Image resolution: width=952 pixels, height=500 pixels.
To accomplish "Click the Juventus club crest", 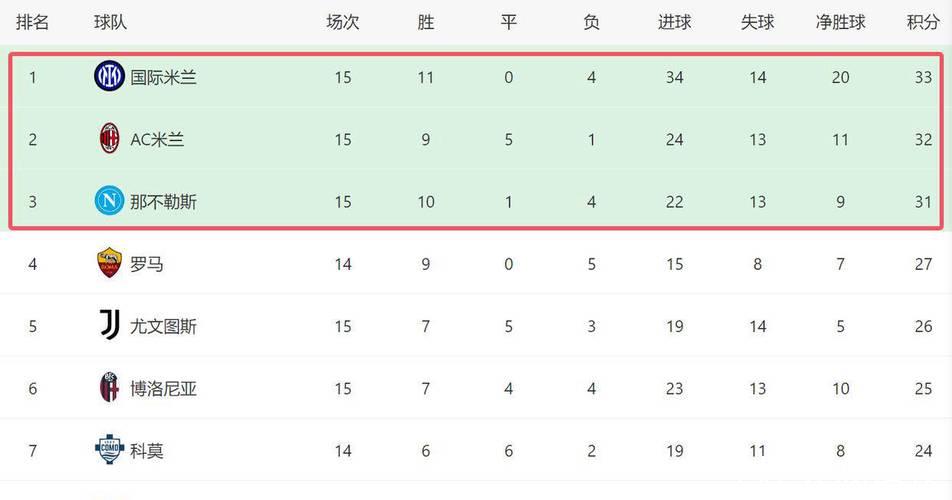I will pyautogui.click(x=109, y=326).
